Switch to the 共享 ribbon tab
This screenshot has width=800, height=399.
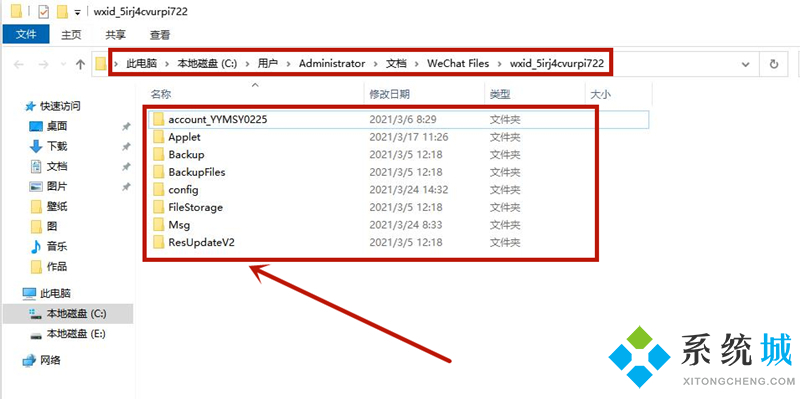(115, 35)
